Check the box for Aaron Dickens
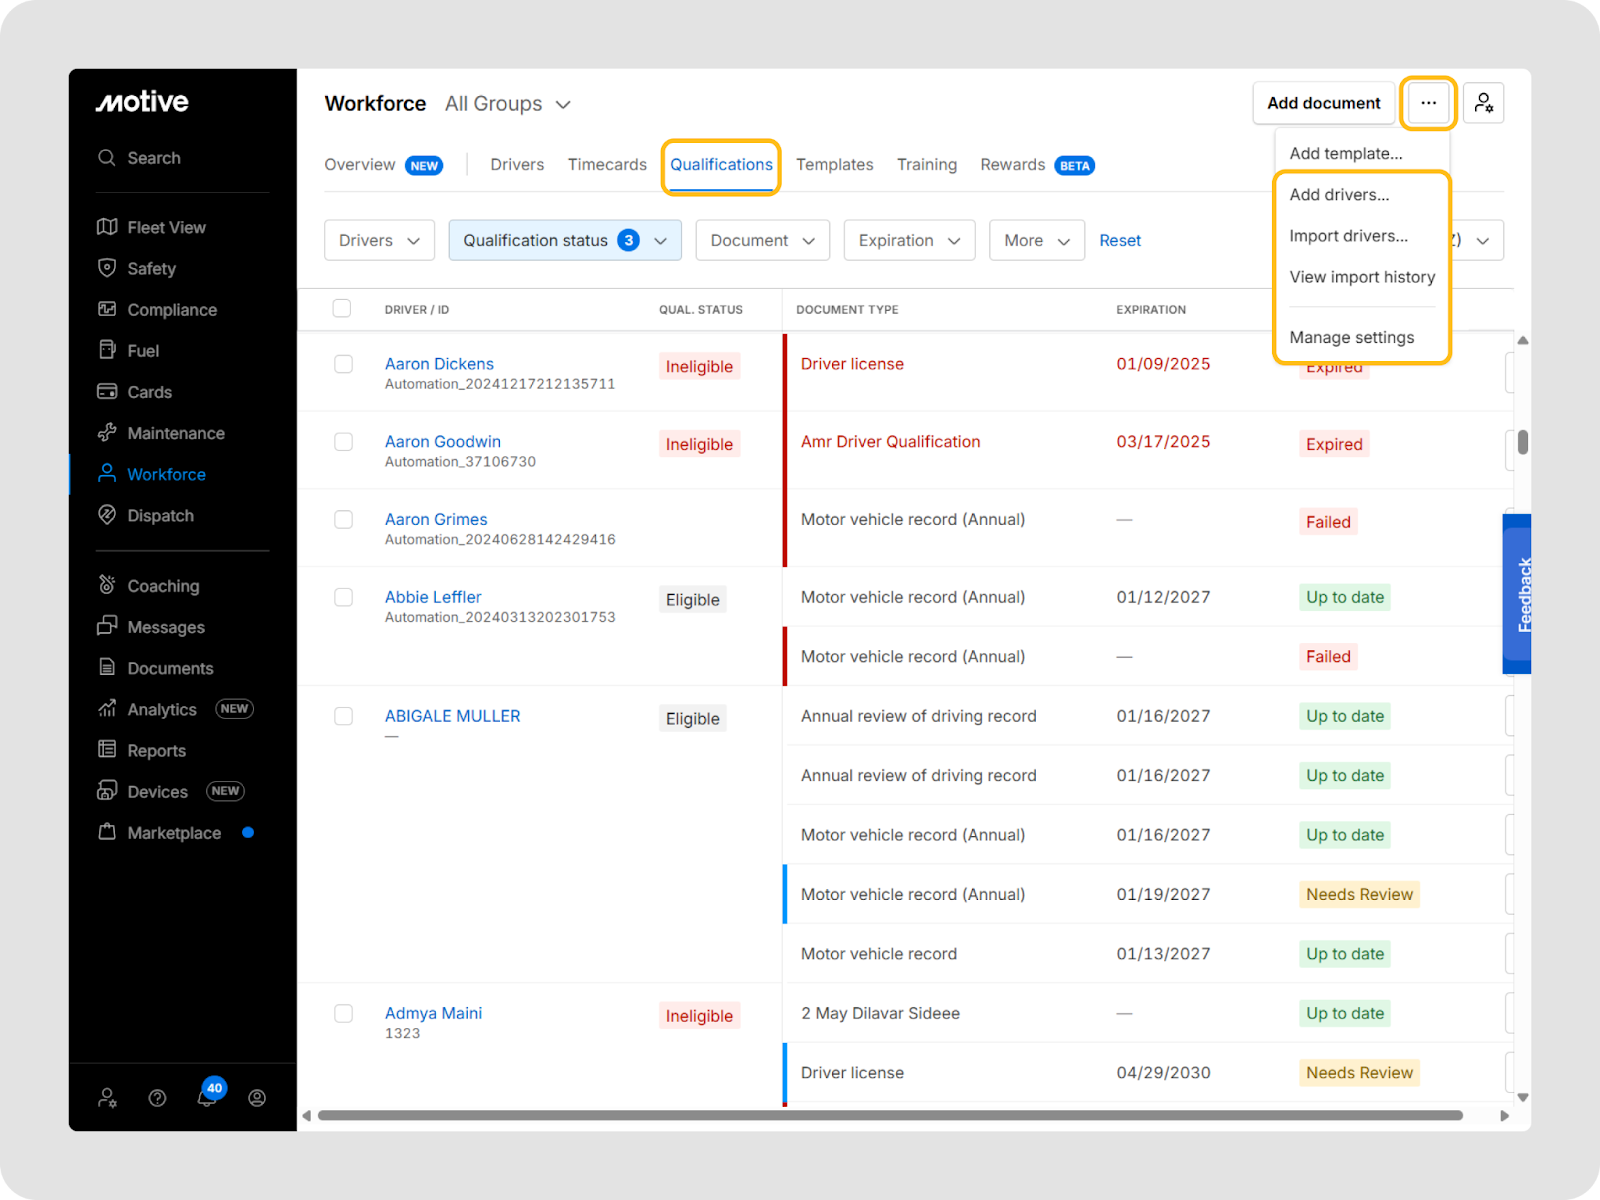The image size is (1600, 1200). (x=343, y=364)
